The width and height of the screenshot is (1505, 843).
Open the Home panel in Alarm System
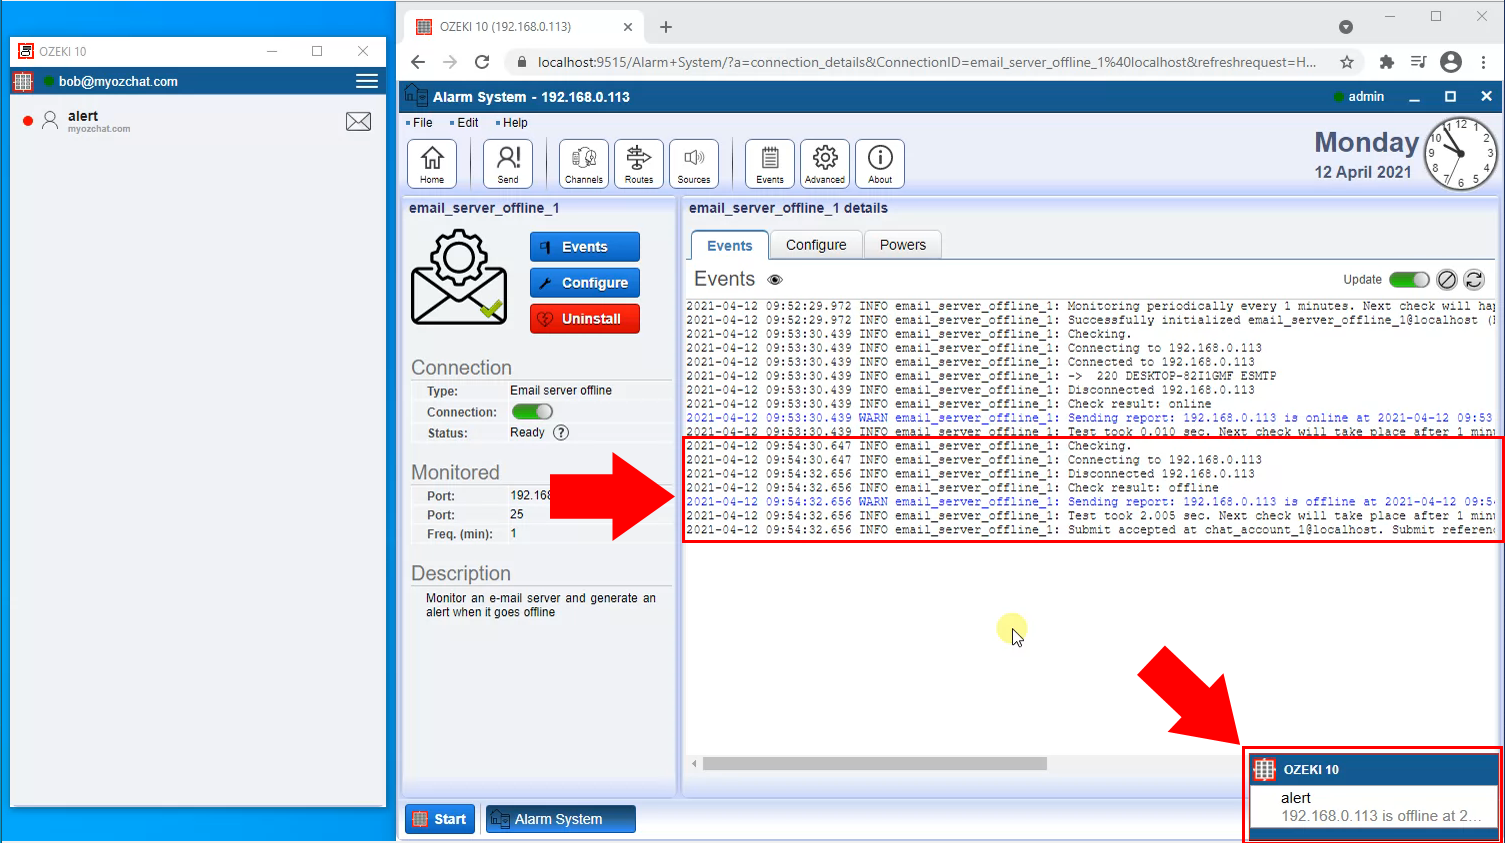(432, 163)
